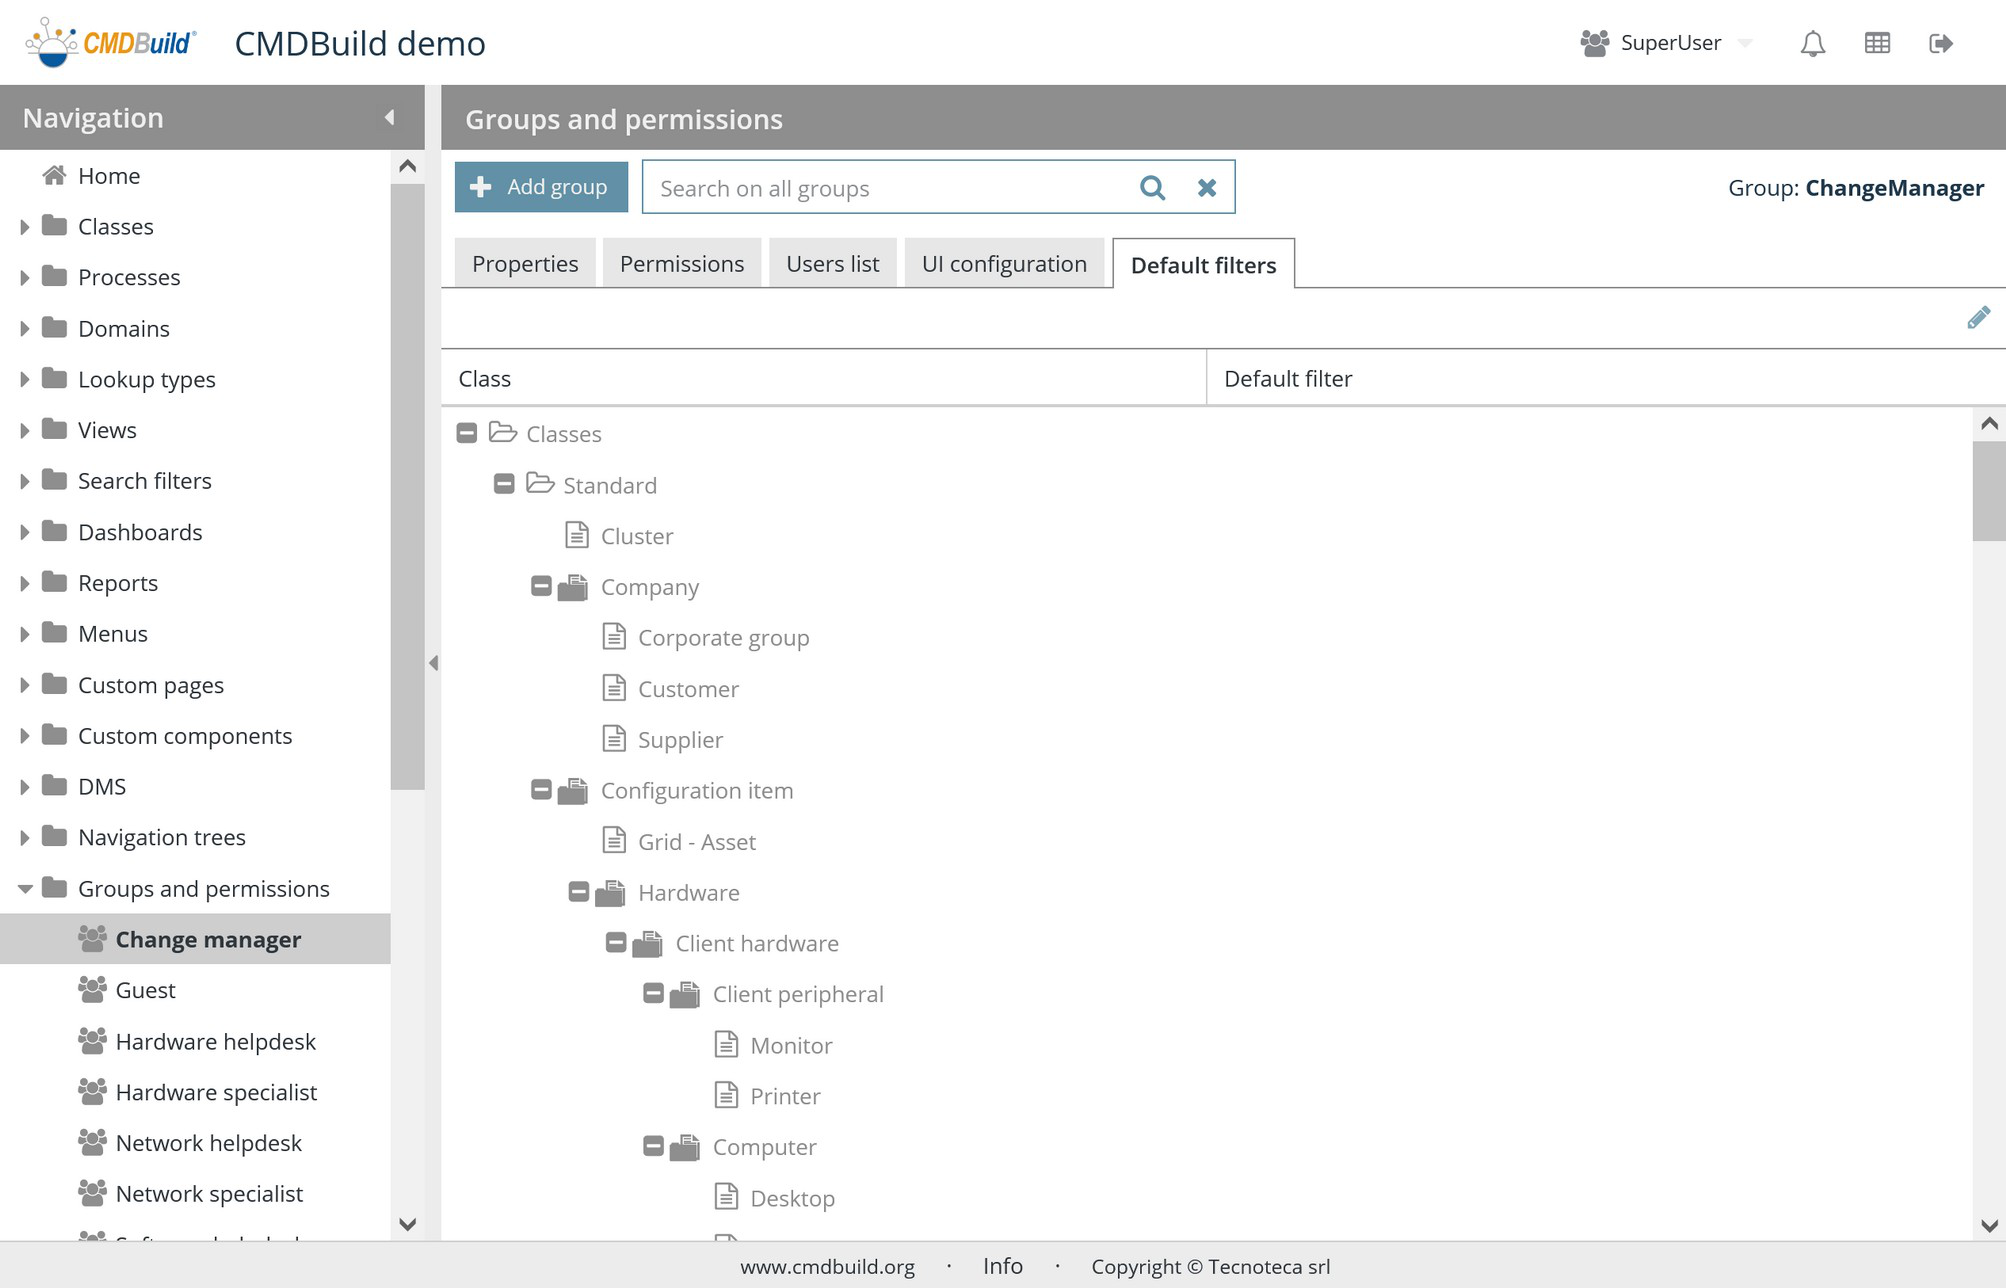Click the search magnifier icon

tap(1152, 188)
